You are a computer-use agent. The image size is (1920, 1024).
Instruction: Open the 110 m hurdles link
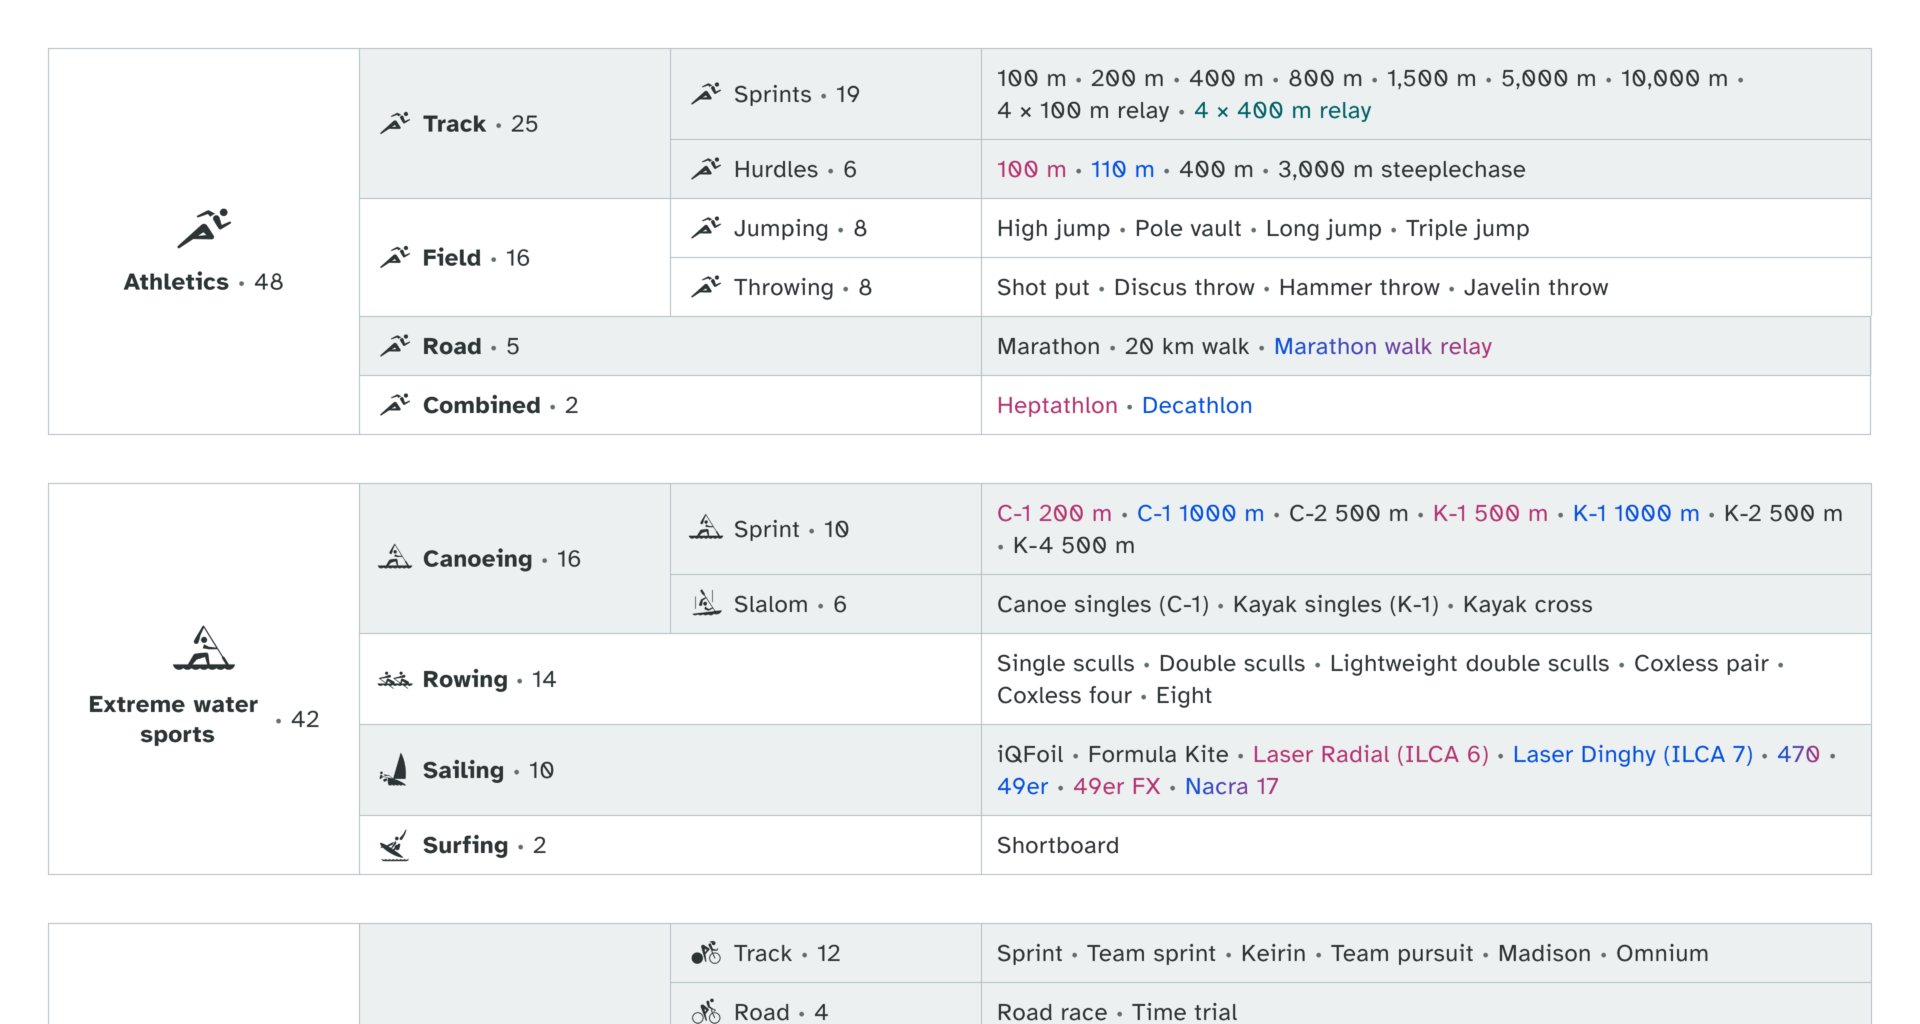click(1122, 169)
